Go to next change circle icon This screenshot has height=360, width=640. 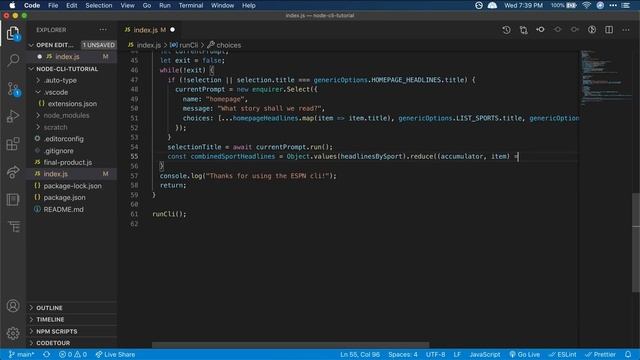(575, 30)
